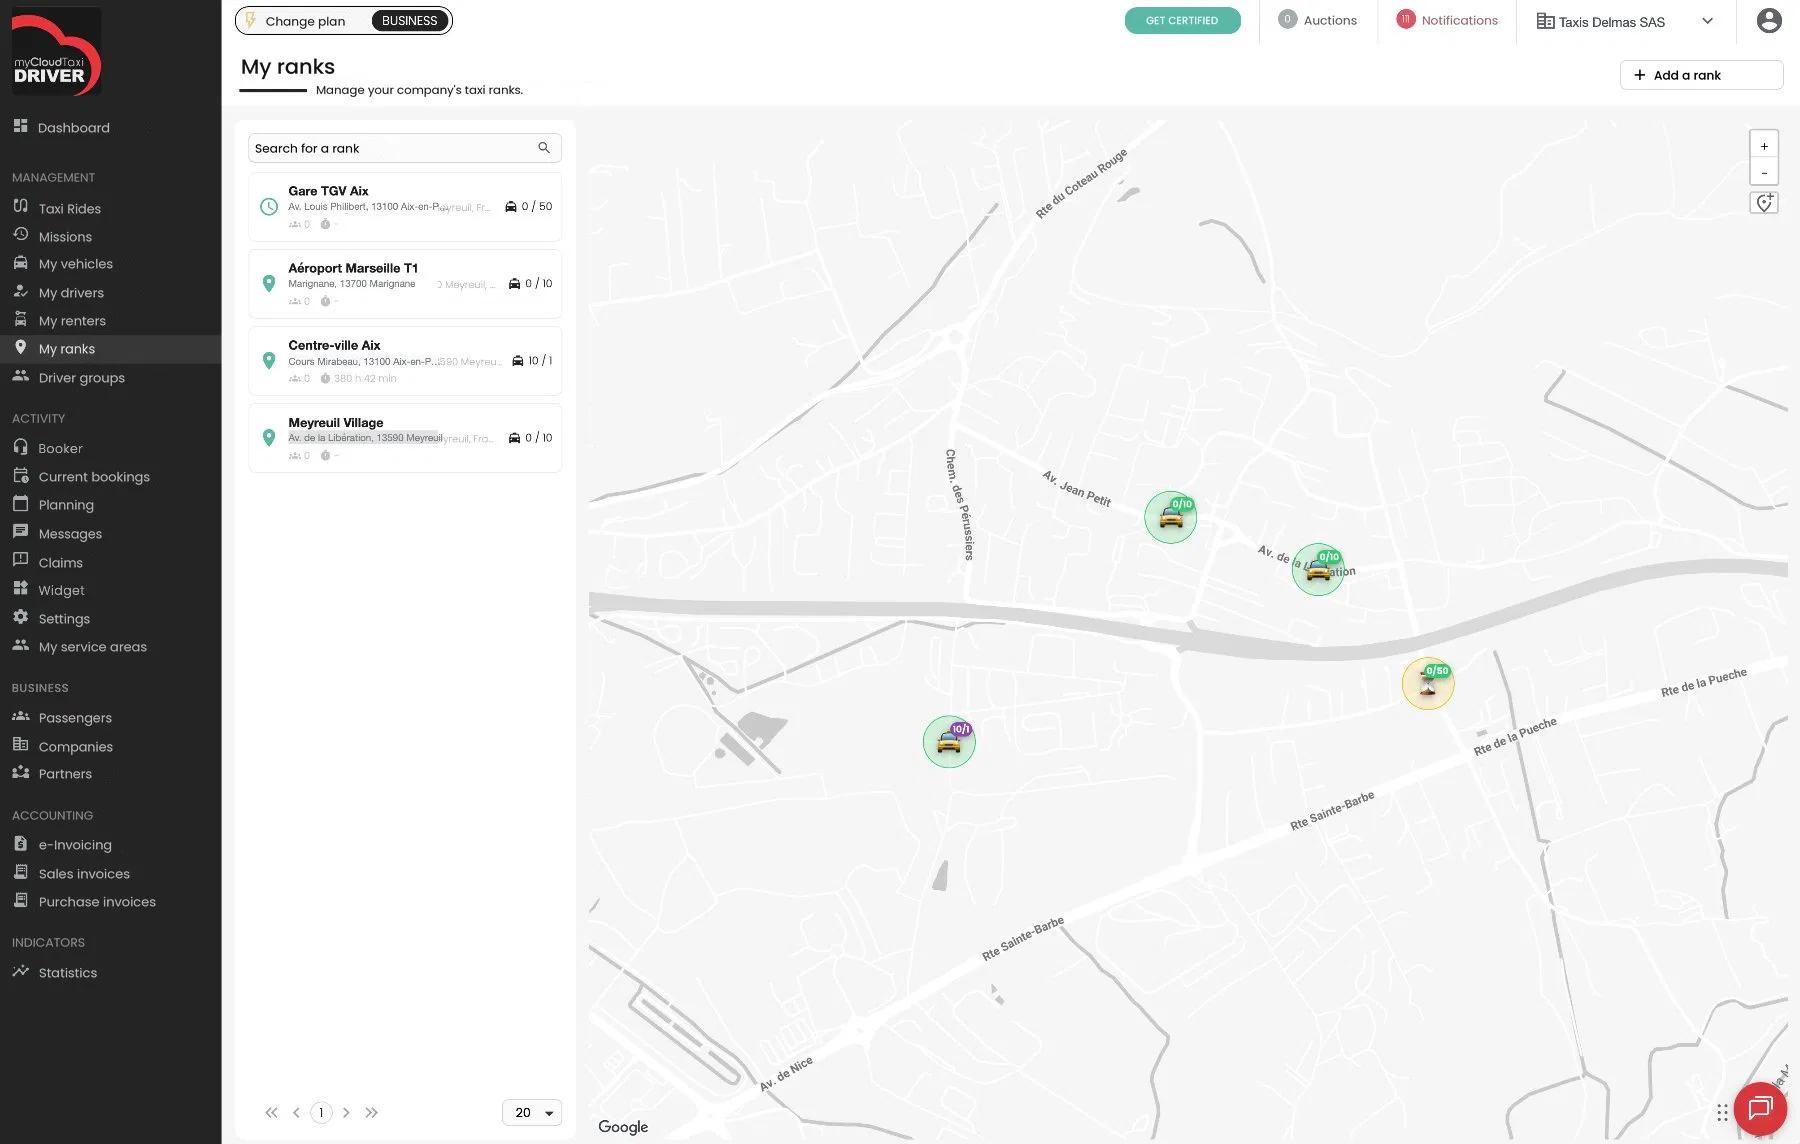Select the Centre-ville Aix rank
The height and width of the screenshot is (1144, 1800).
(x=404, y=361)
